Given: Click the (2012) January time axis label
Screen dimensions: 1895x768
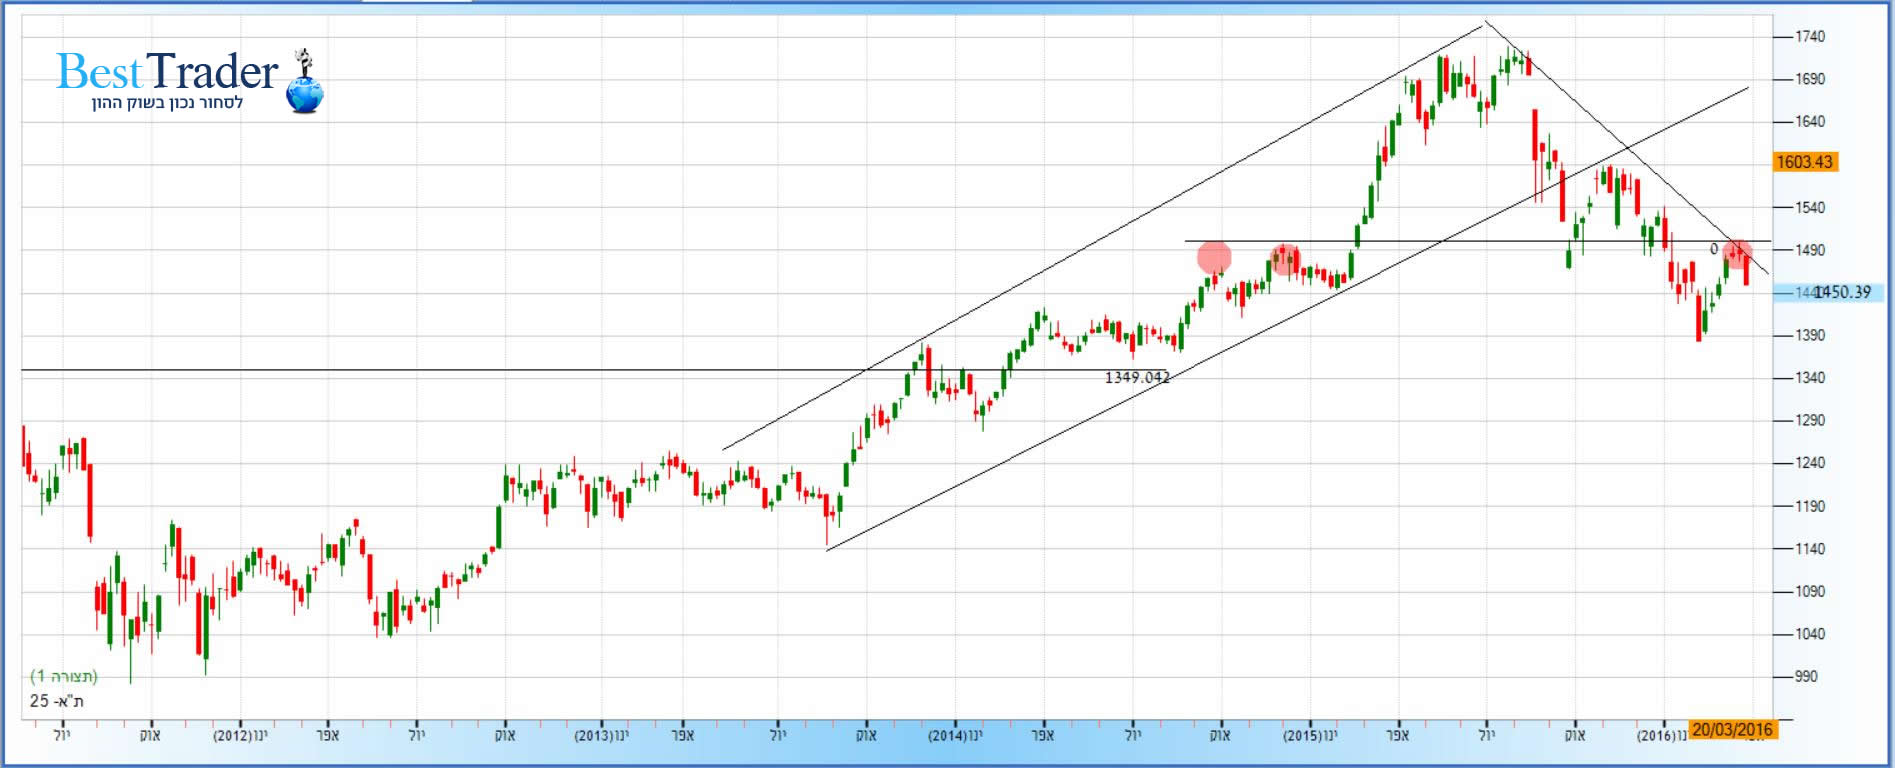Looking at the screenshot, I should pos(240,736).
